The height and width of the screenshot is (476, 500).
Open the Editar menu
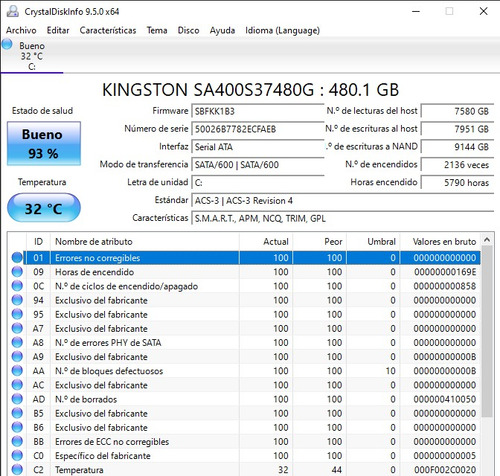(x=58, y=30)
